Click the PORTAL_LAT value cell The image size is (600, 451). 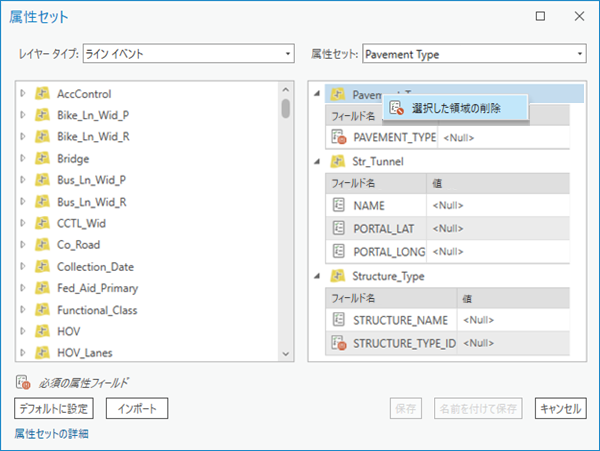point(498,228)
